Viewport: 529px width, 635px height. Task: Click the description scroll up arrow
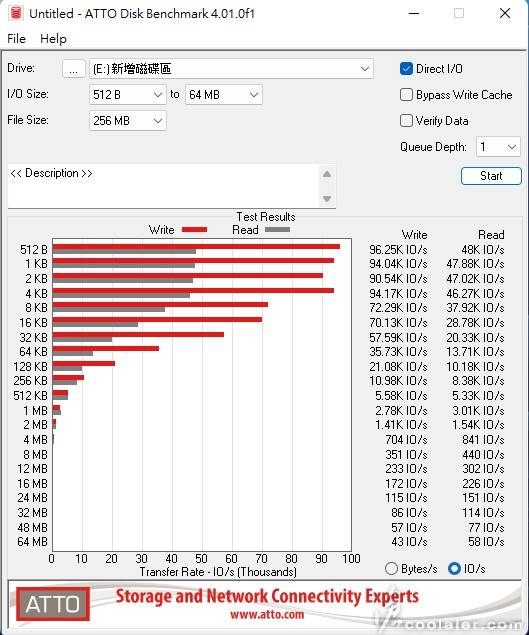[327, 174]
